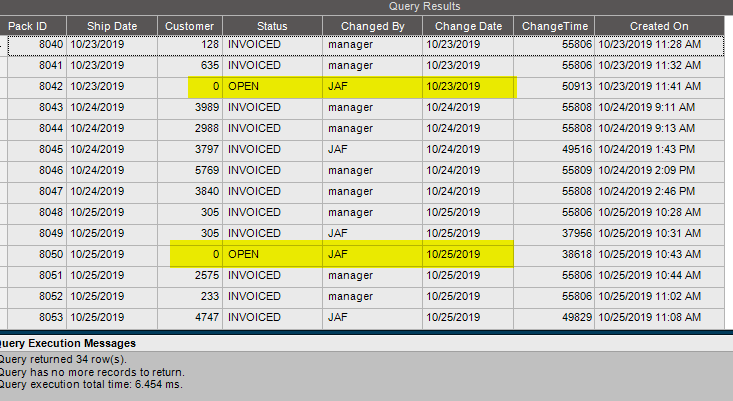Click the Created On column header

pyautogui.click(x=659, y=26)
